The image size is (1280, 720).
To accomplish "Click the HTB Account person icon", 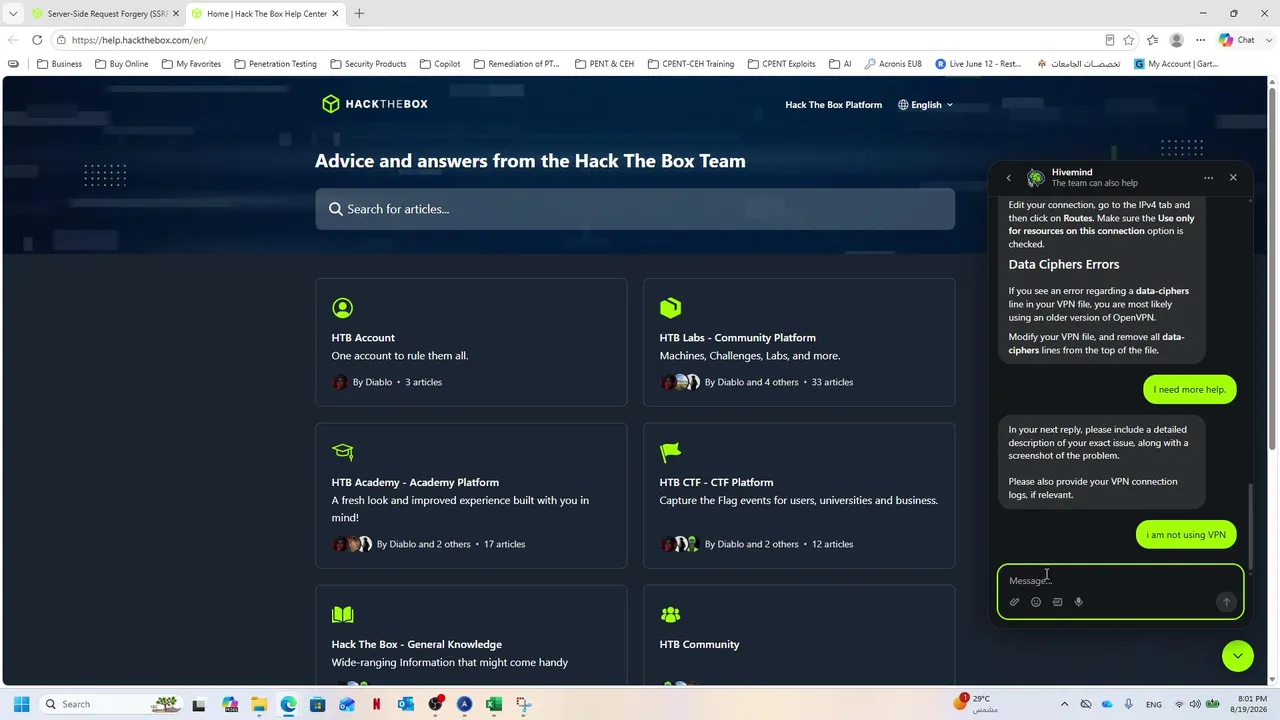I will [x=342, y=308].
